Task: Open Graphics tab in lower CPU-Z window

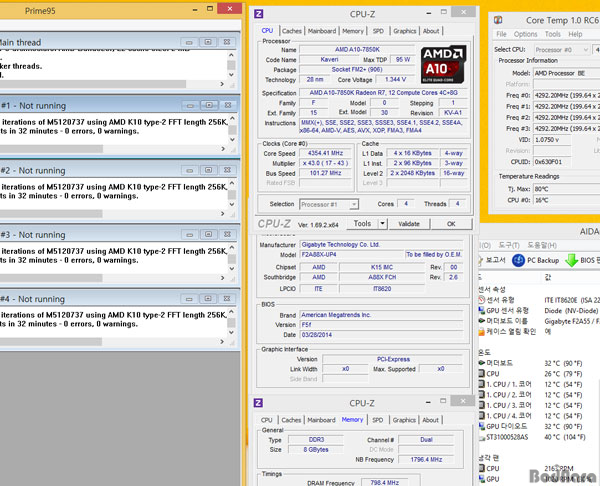Action: 404,420
